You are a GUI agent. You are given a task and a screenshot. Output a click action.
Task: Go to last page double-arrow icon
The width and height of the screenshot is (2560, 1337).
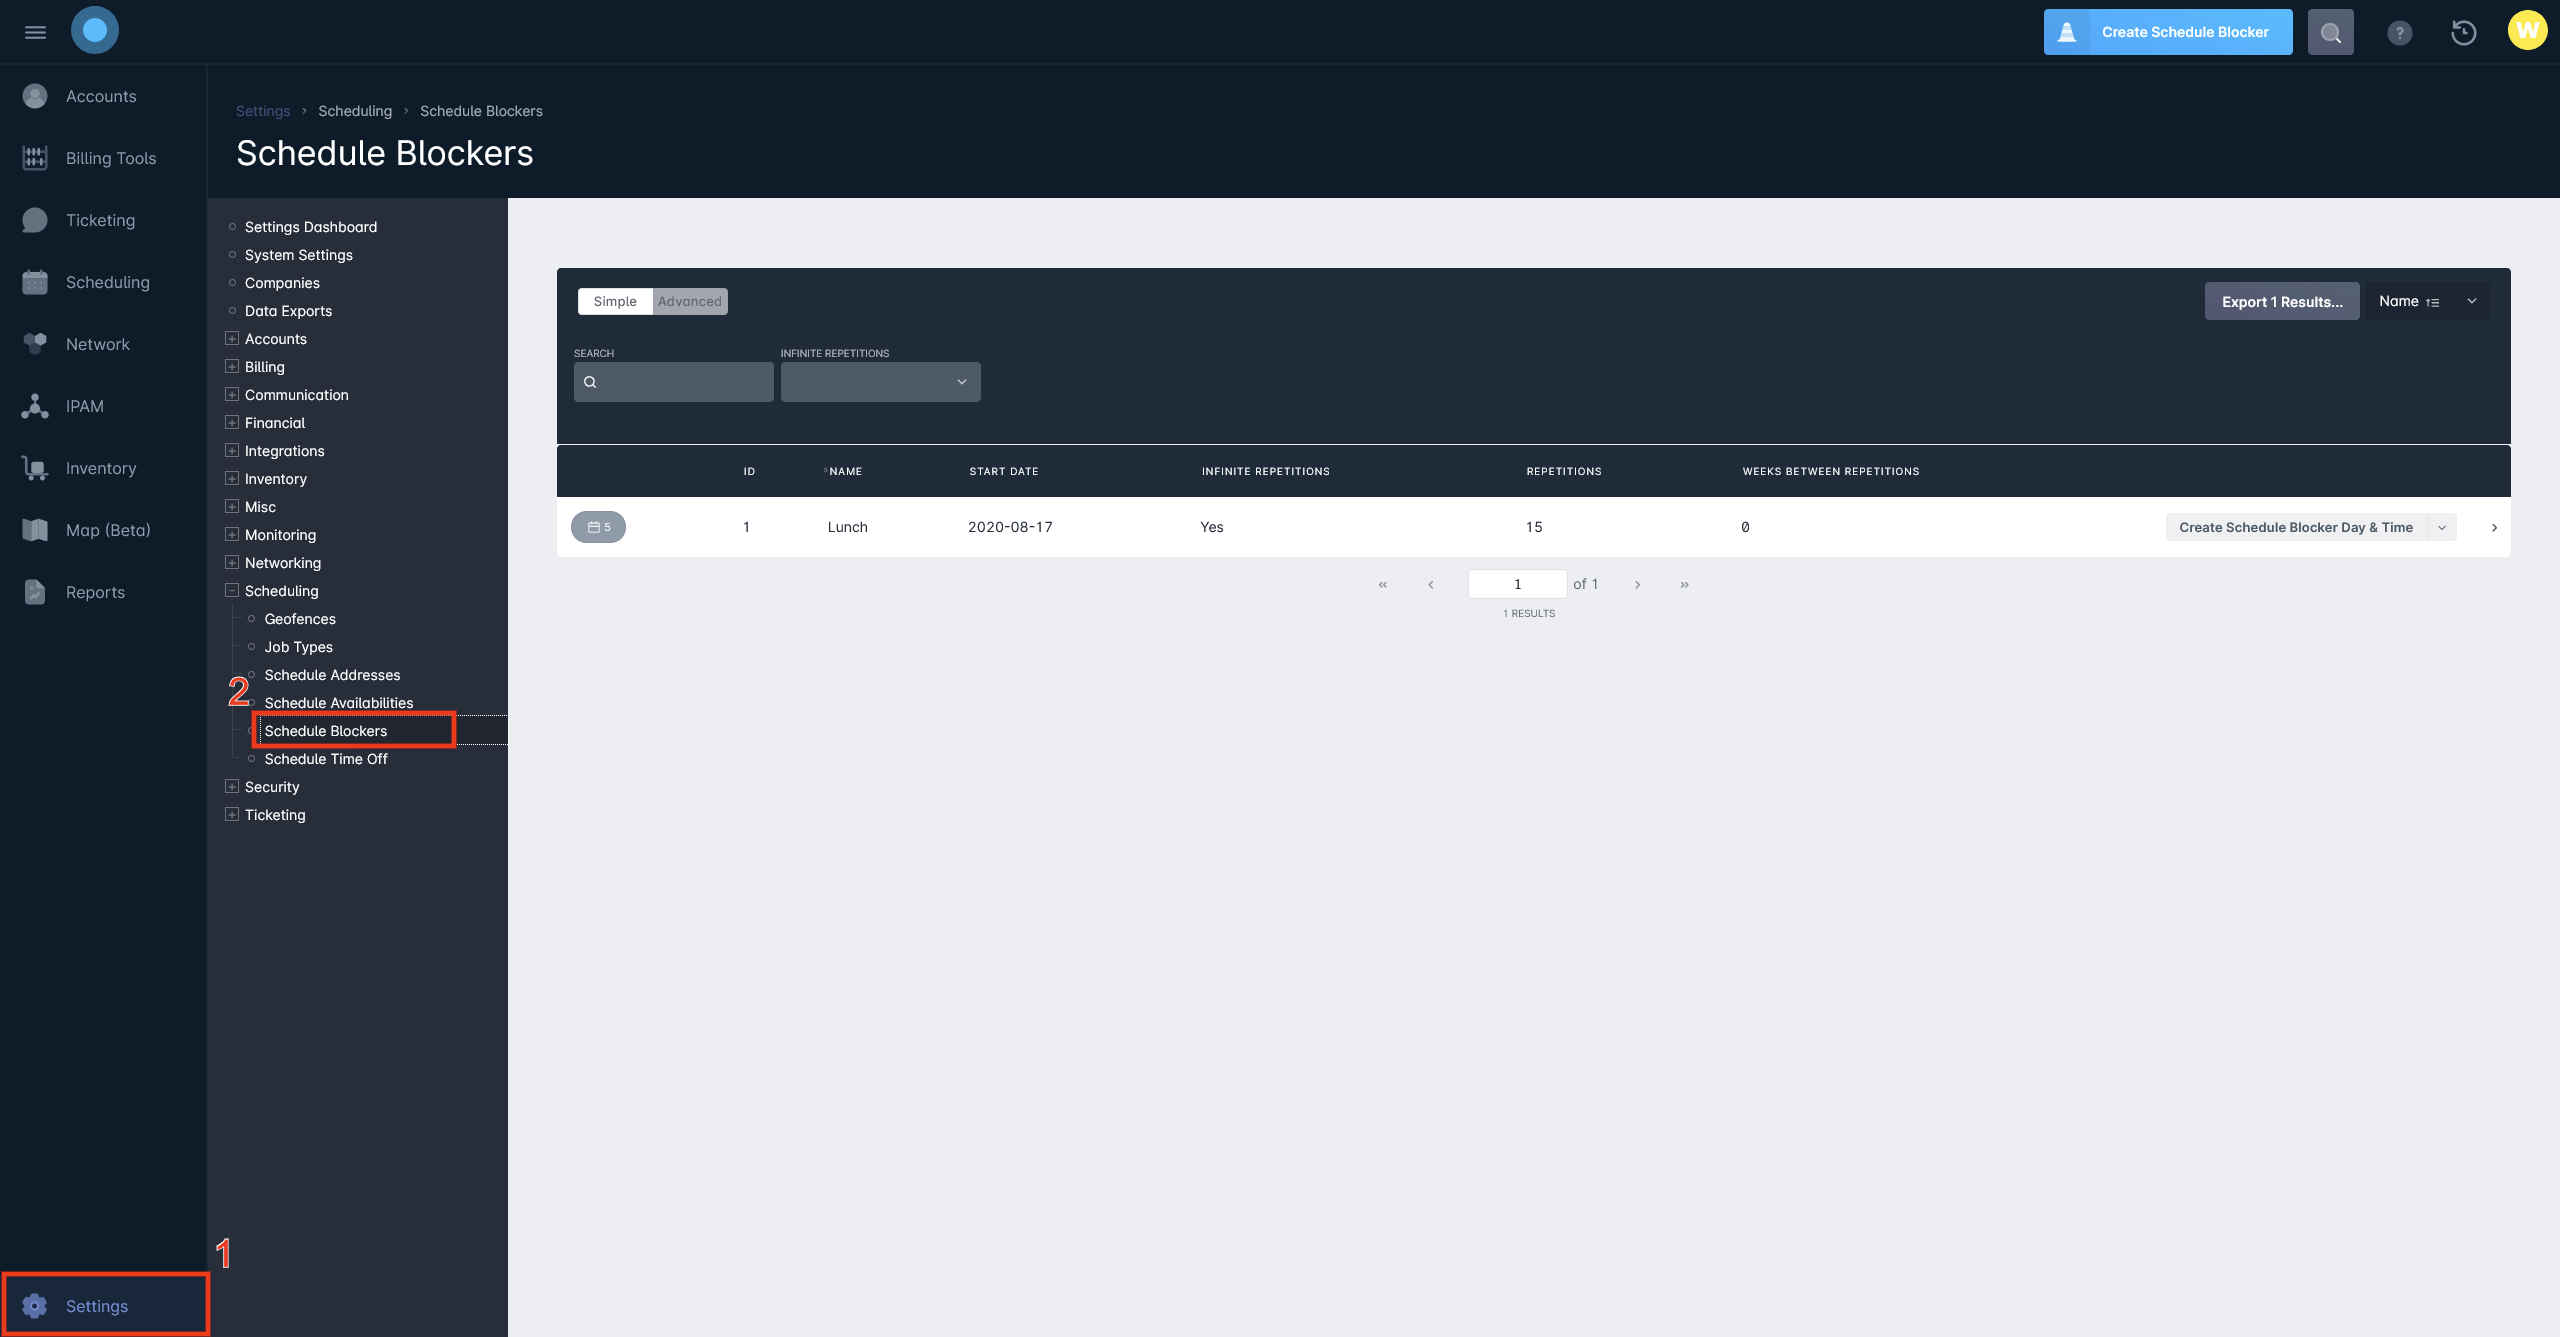pyautogui.click(x=1685, y=585)
